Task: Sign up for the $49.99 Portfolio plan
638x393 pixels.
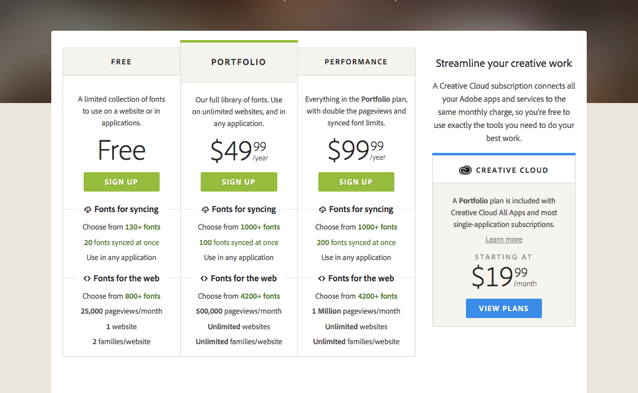Action: coord(239,182)
